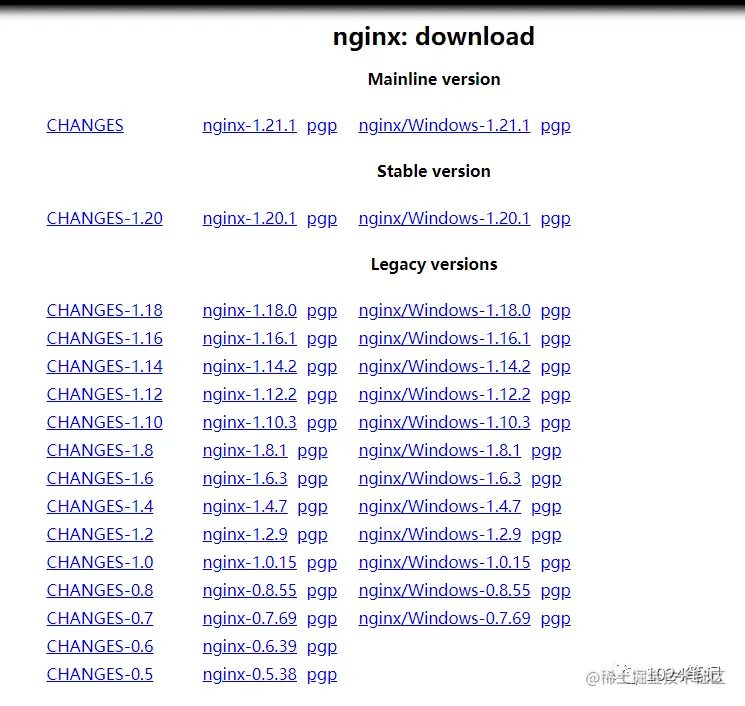Click pgp next to nginx/Windows-1.4.7
Viewport: 745px width, 706px height.
(546, 507)
